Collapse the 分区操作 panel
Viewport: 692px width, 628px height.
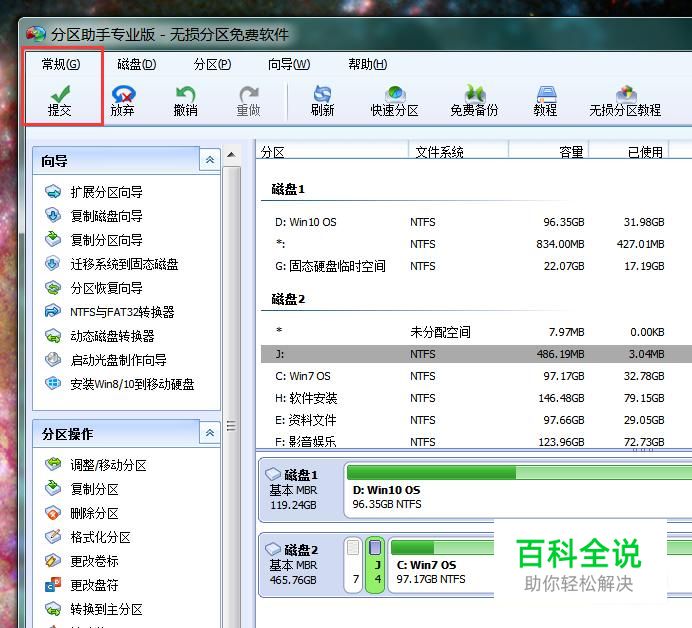[210, 433]
